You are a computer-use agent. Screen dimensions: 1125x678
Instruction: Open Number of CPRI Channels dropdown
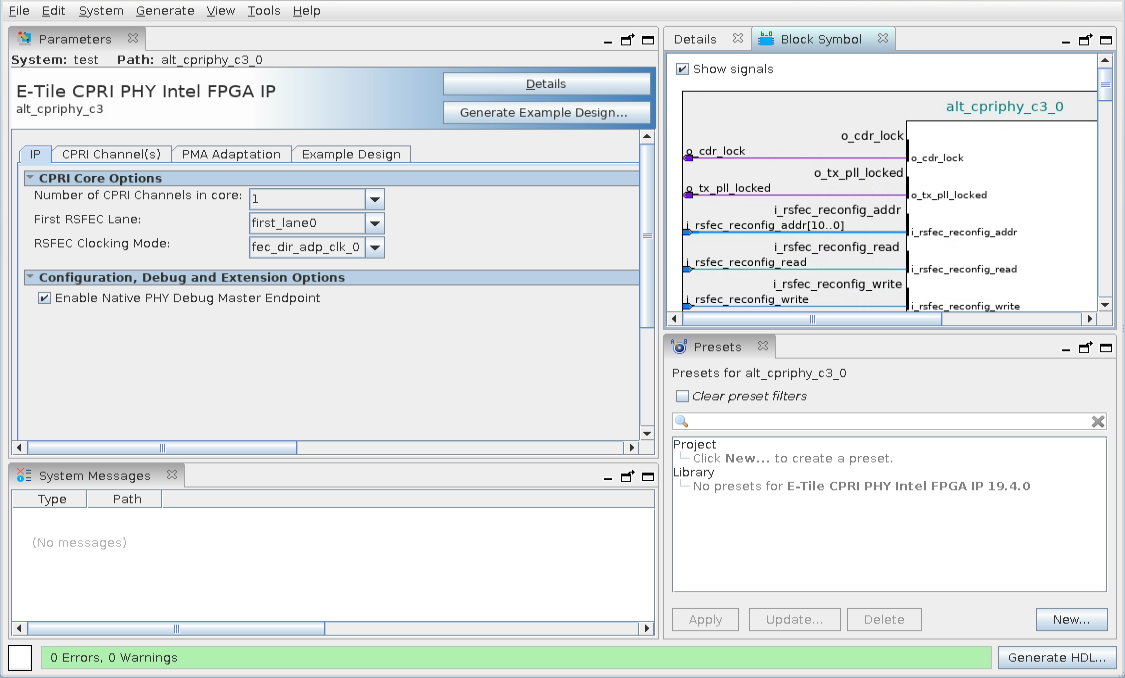375,199
